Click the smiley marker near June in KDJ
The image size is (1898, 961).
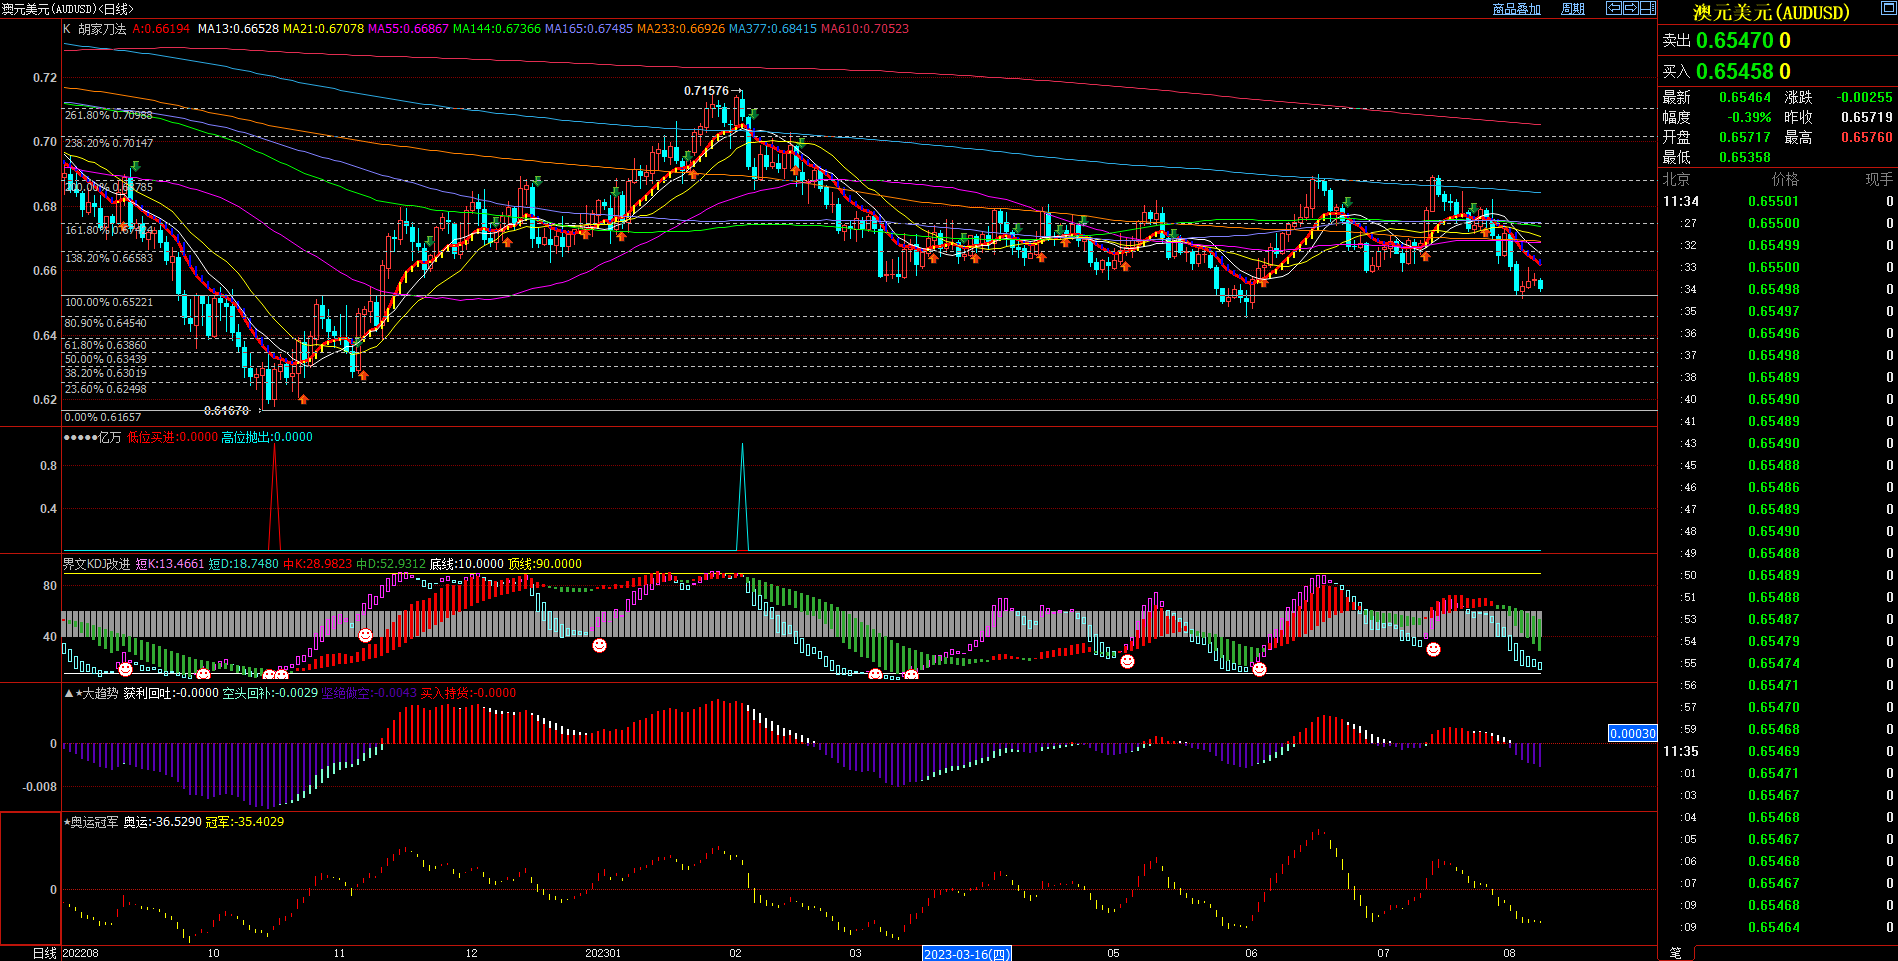(1259, 669)
